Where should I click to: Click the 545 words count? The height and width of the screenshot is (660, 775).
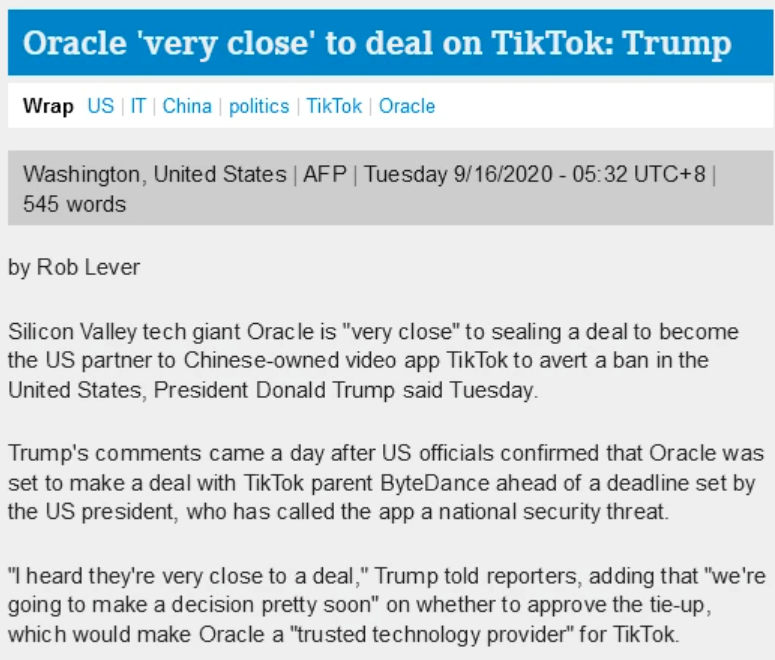(x=75, y=204)
